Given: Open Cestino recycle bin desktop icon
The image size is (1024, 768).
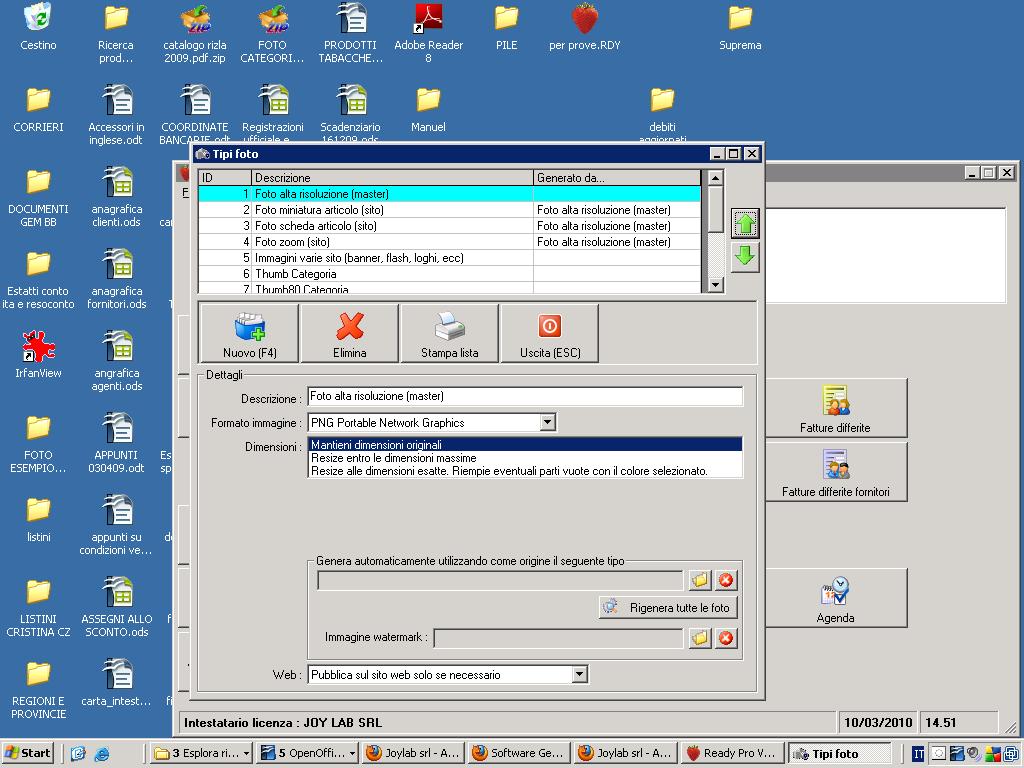Looking at the screenshot, I should [x=38, y=27].
